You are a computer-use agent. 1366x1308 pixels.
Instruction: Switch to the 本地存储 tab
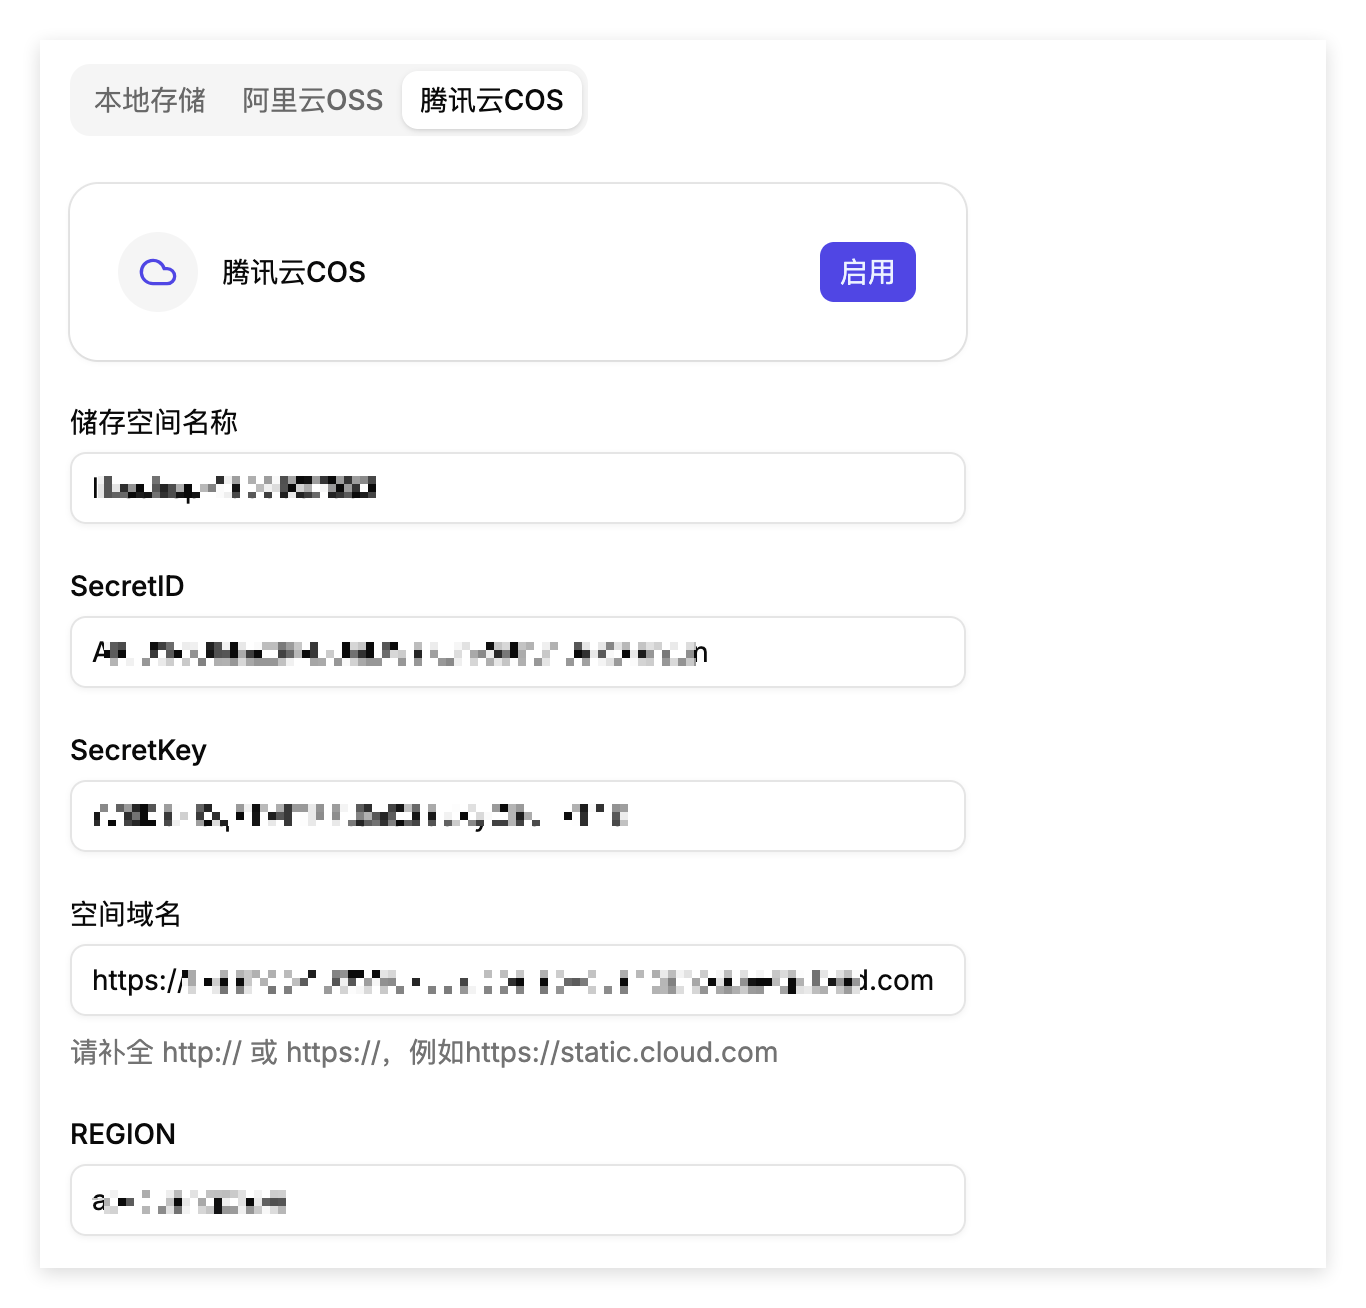pos(150,100)
